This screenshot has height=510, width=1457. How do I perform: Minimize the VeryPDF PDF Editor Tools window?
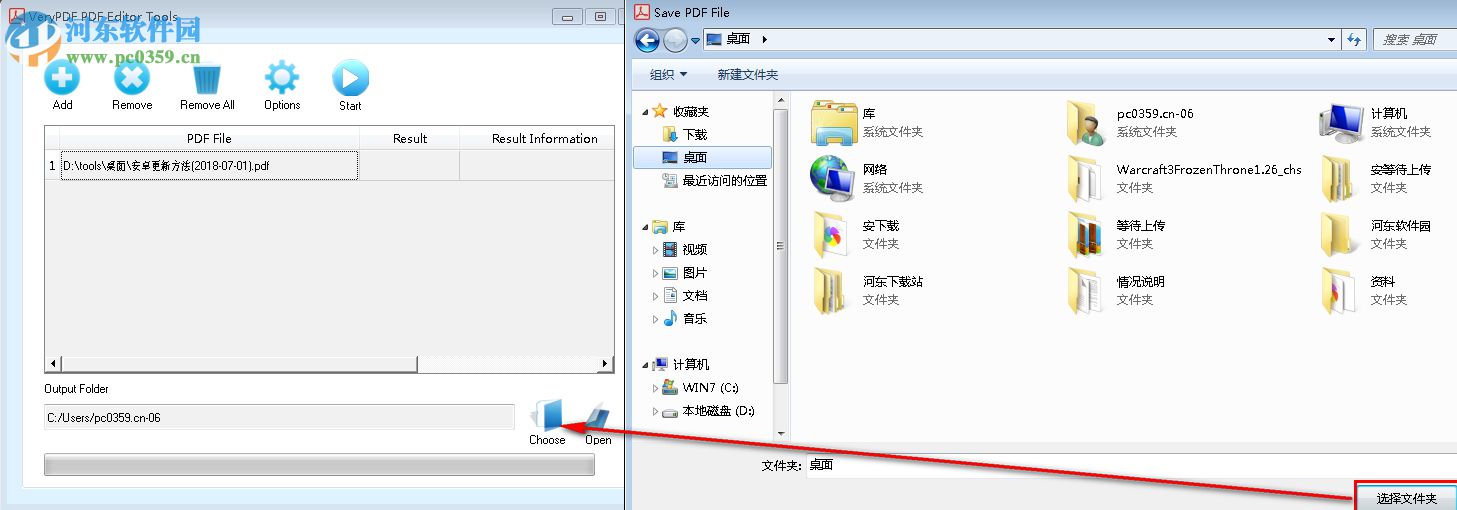coord(568,16)
